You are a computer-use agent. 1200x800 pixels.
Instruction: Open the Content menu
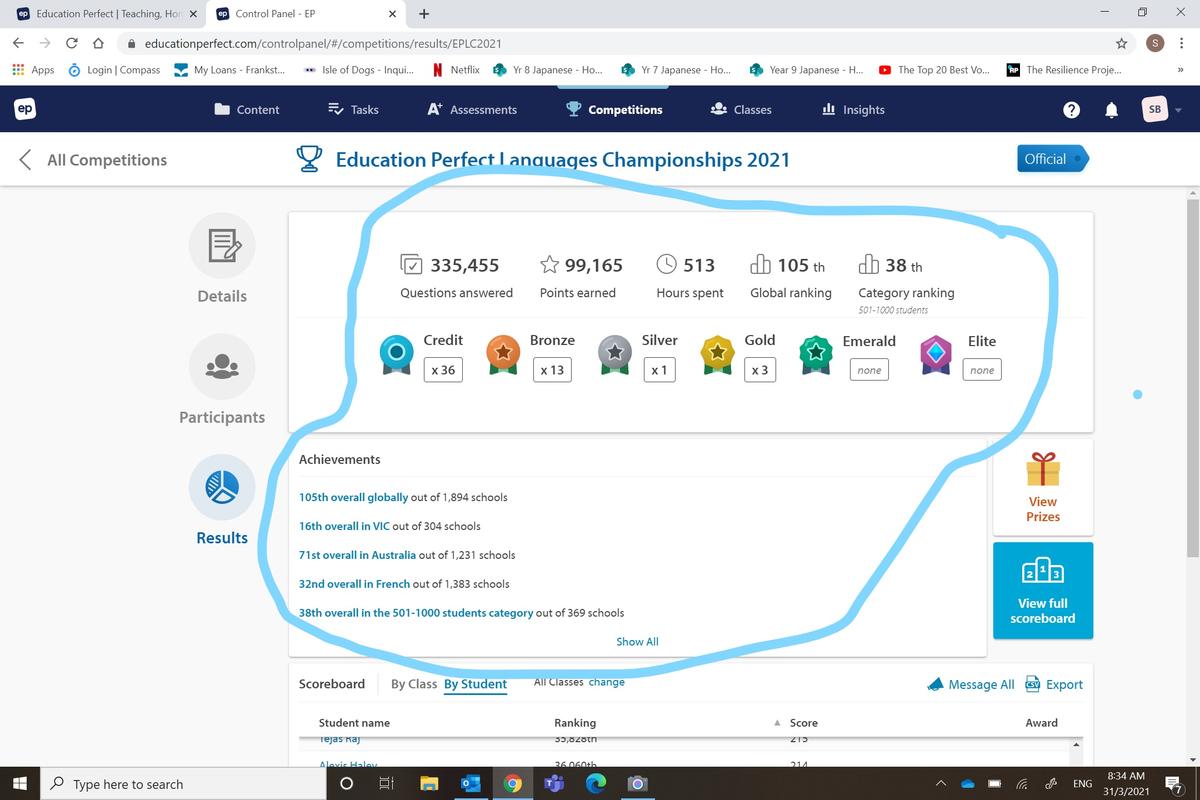[247, 110]
